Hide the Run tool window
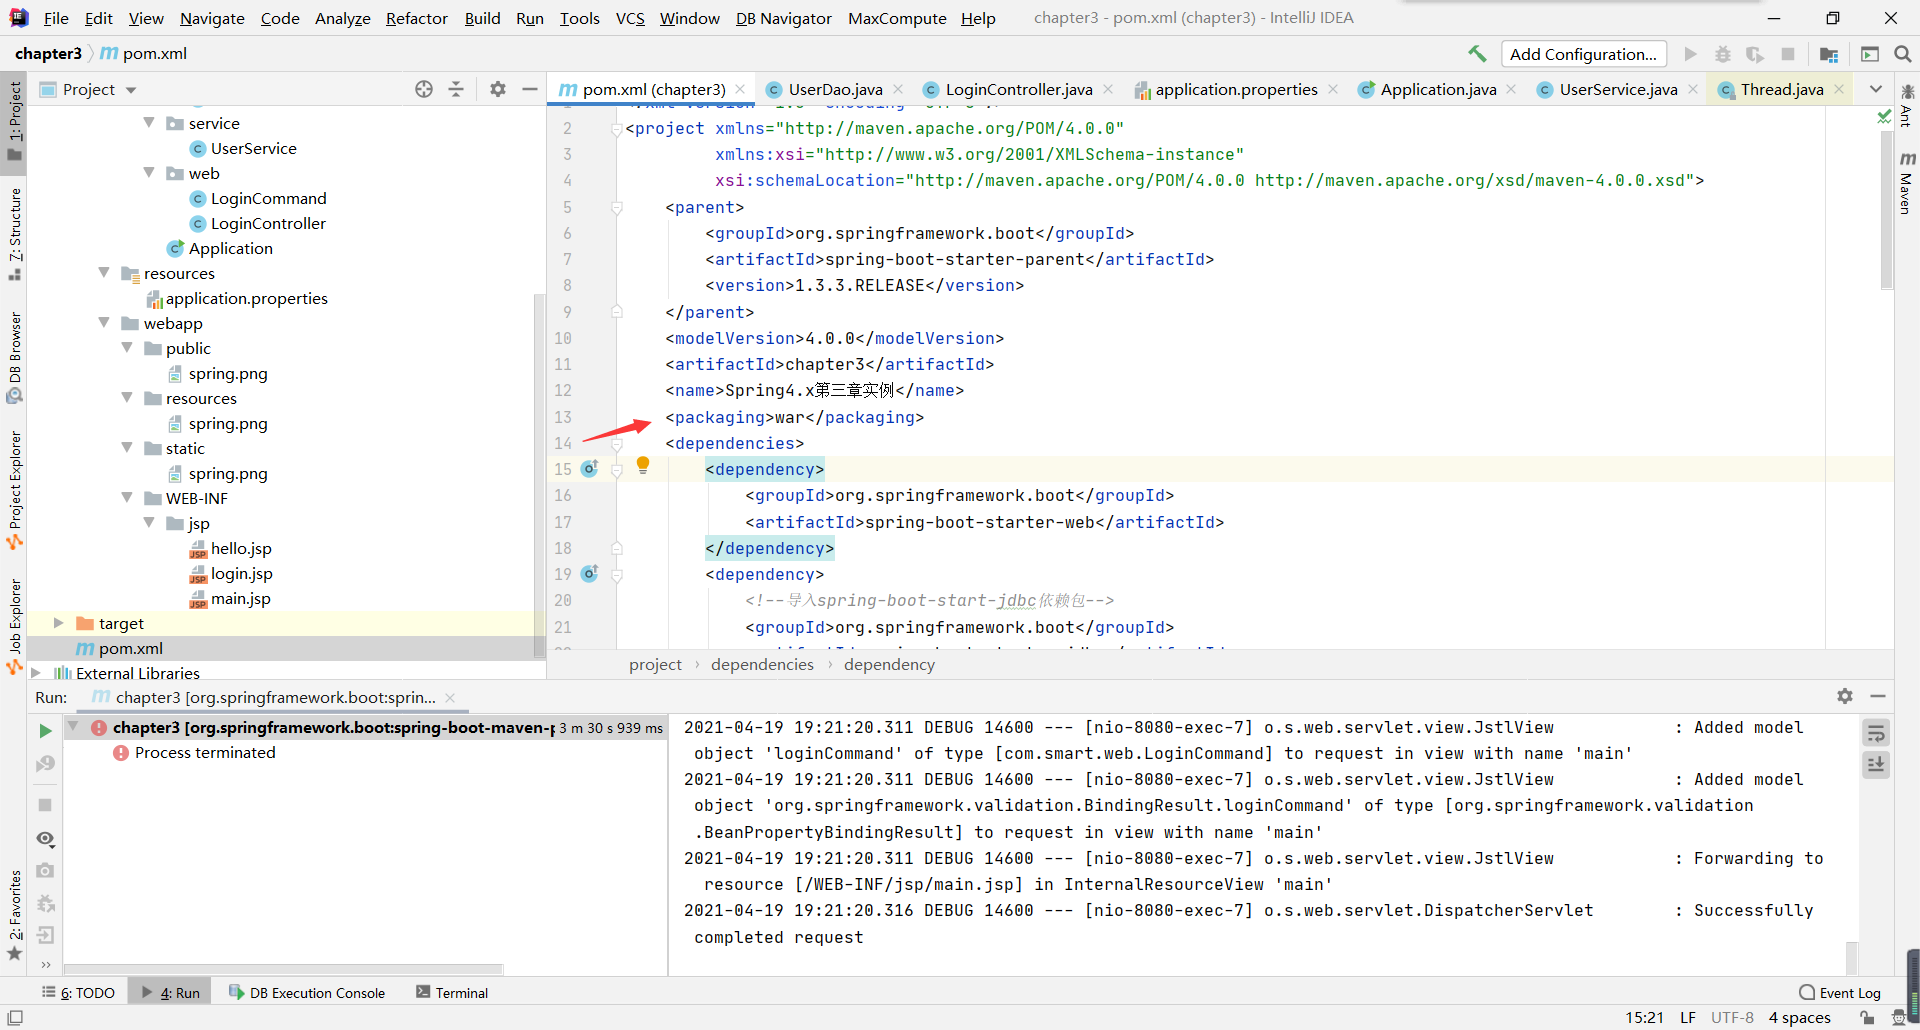Viewport: 1920px width, 1030px height. coord(1878,696)
